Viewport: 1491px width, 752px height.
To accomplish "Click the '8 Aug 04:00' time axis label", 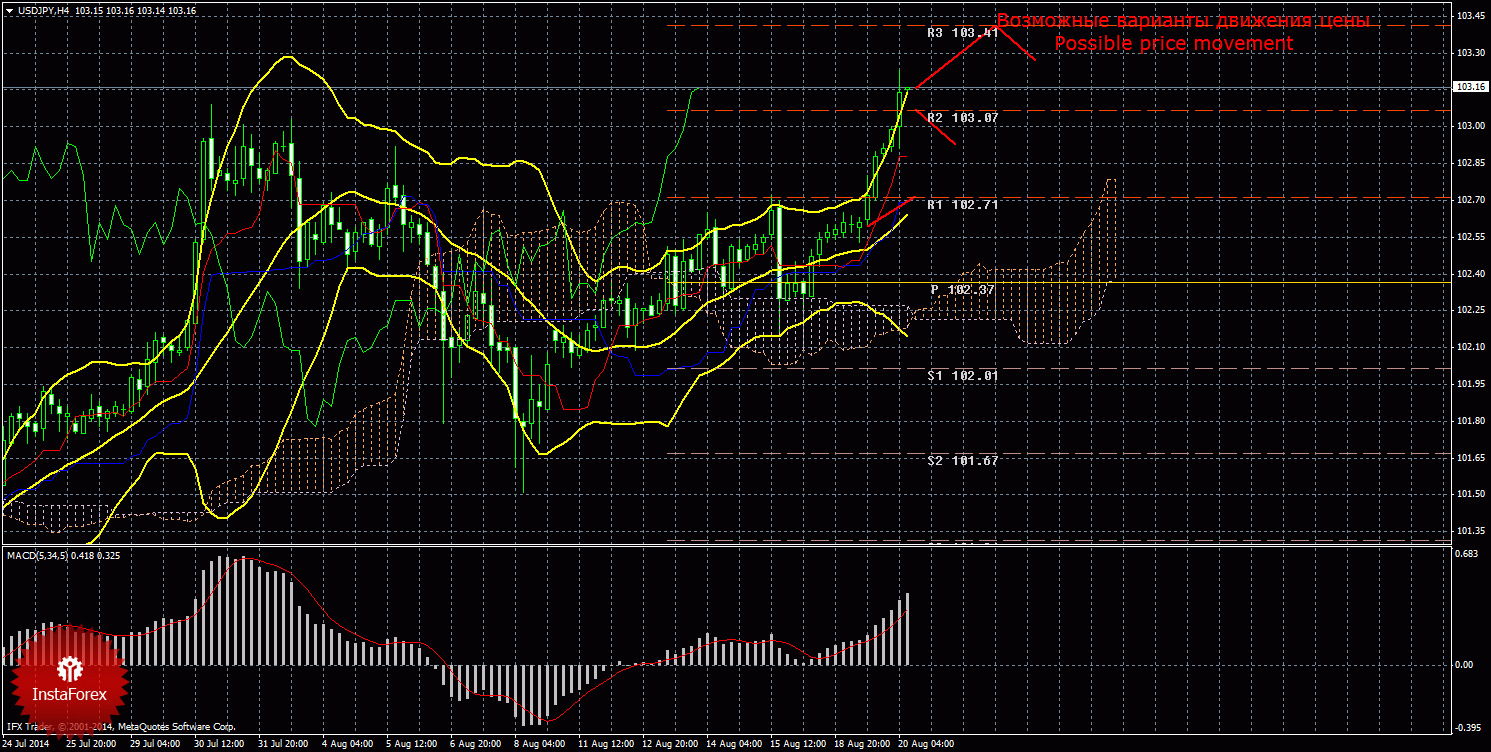I will coord(538,744).
